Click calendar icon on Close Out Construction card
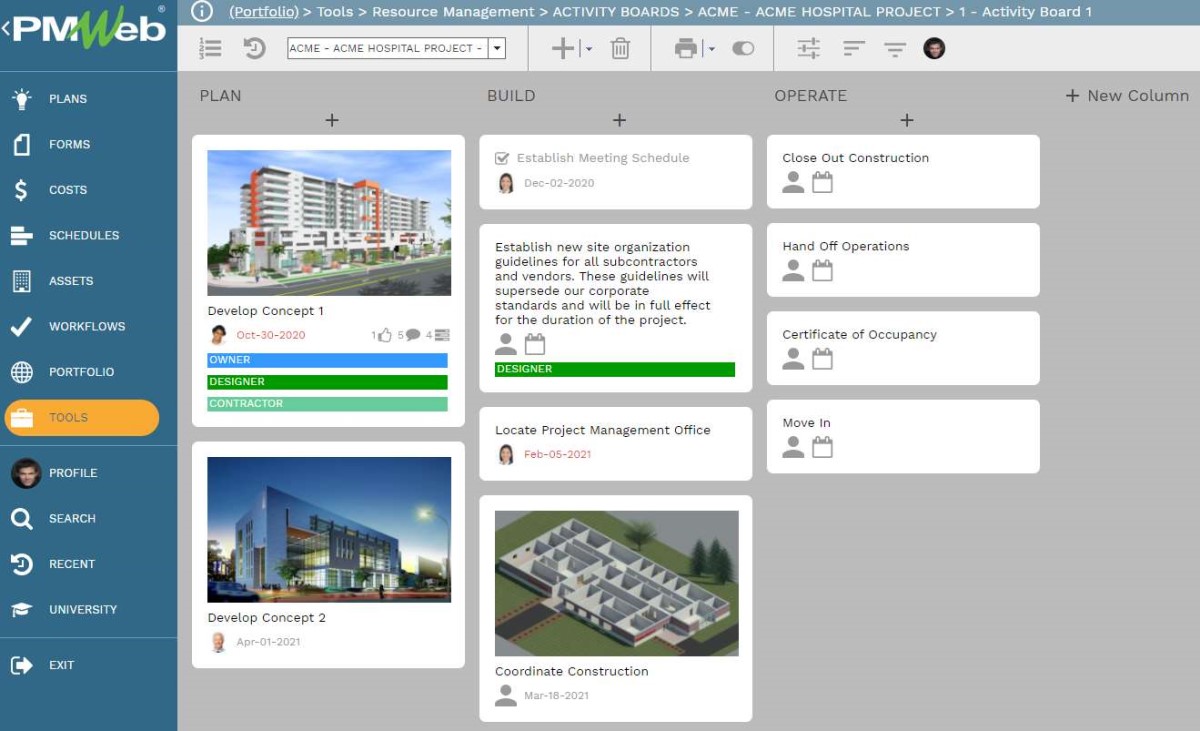The image size is (1200, 731). (822, 182)
